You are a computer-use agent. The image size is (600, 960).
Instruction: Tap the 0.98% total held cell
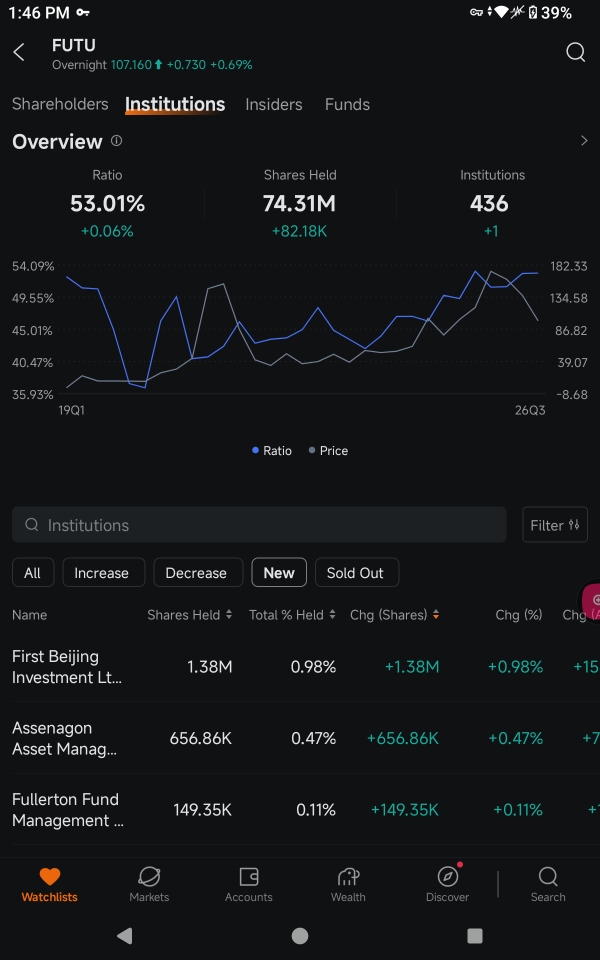pyautogui.click(x=313, y=667)
